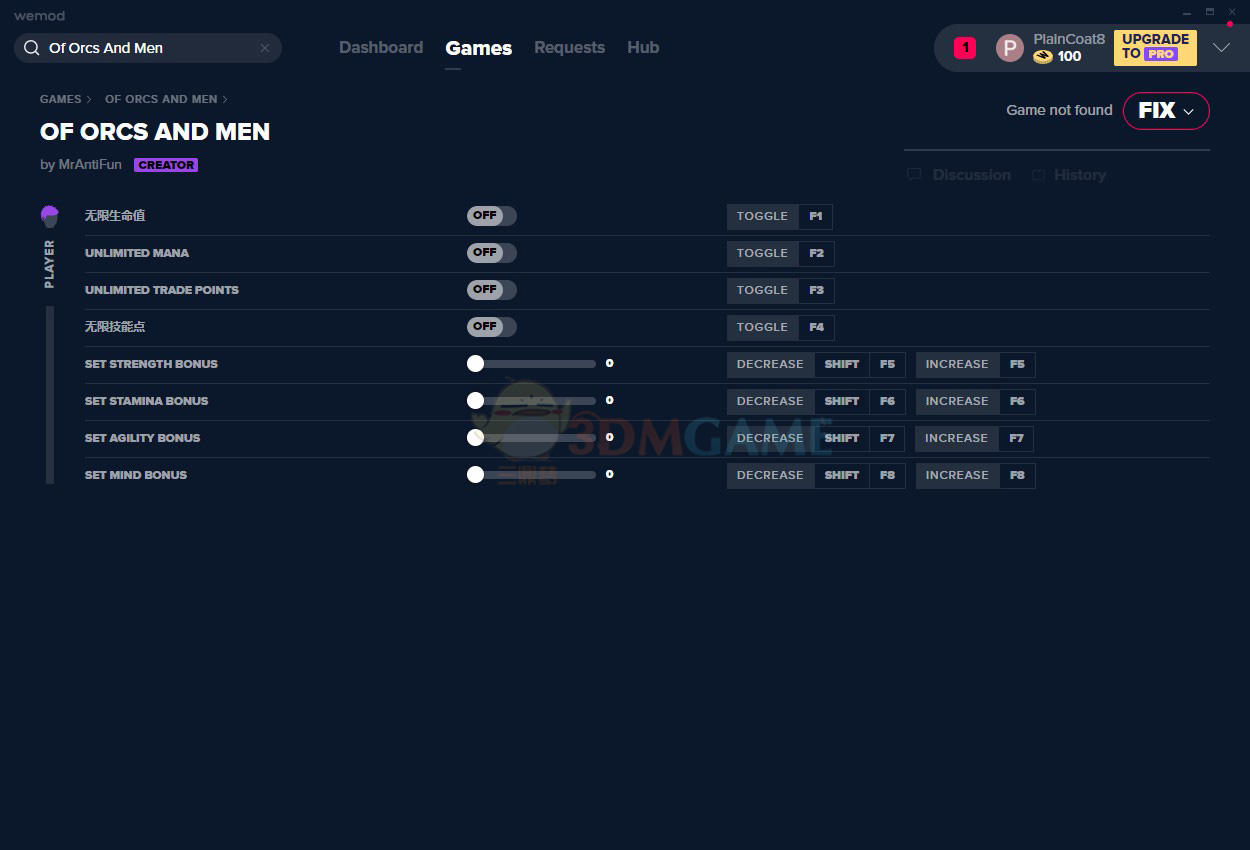Click the coin points icon

pyautogui.click(x=1043, y=57)
